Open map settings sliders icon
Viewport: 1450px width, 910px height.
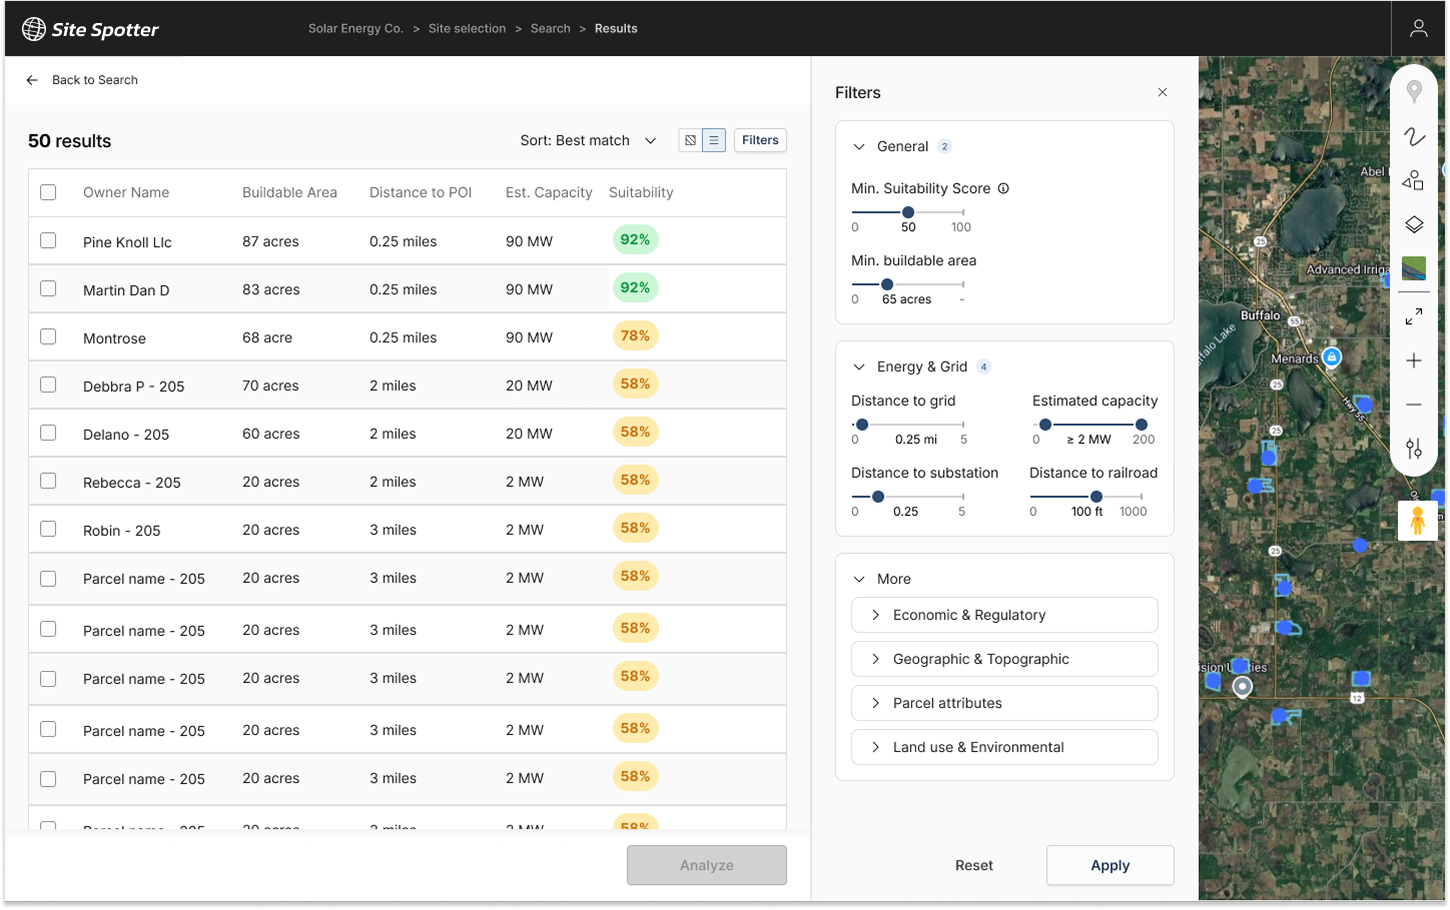tap(1414, 448)
